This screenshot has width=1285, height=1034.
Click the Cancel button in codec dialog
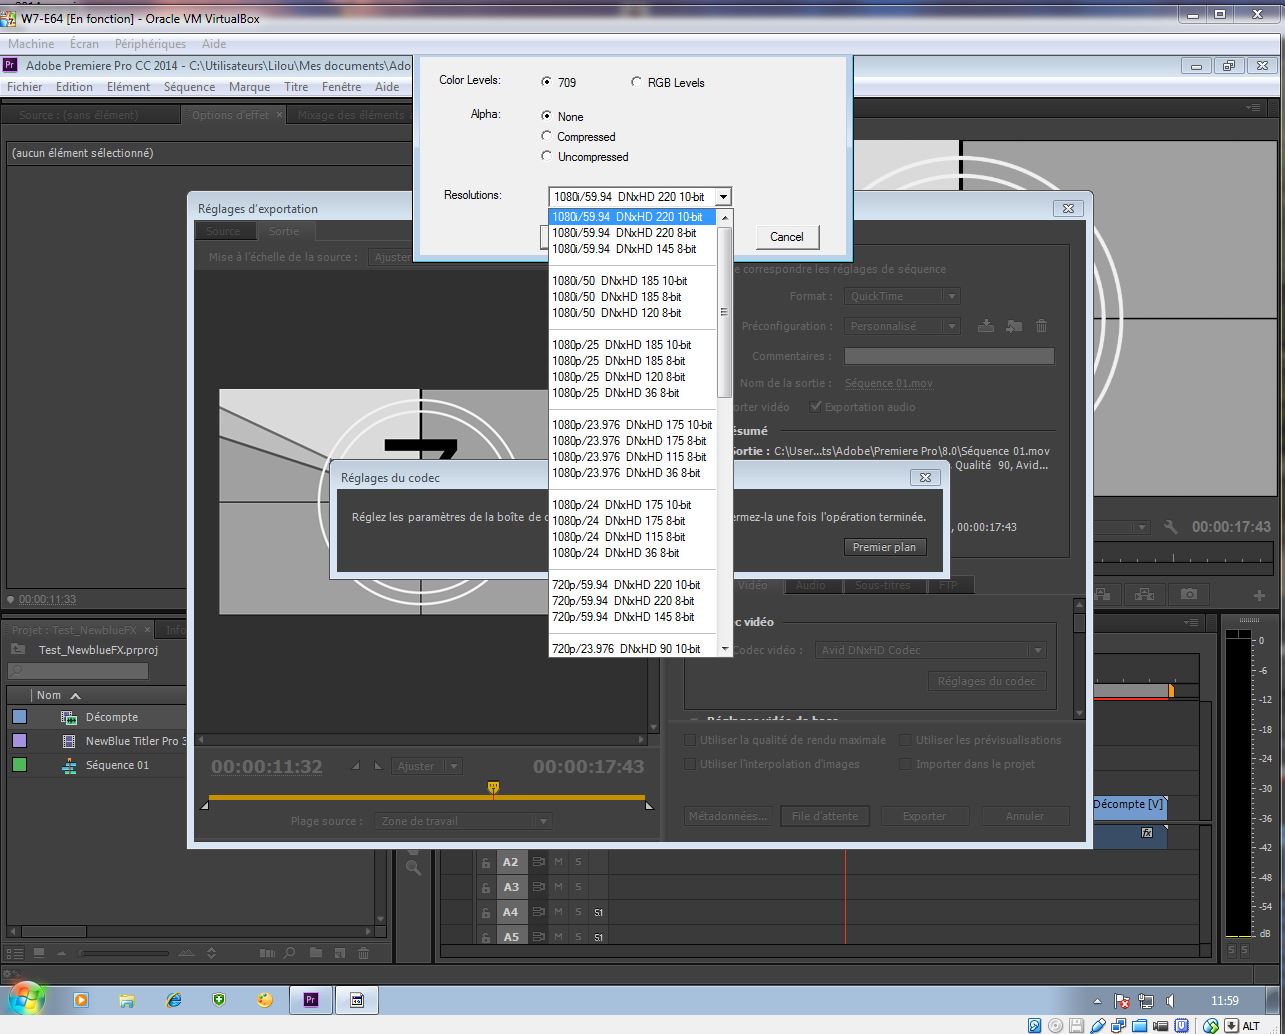787,237
